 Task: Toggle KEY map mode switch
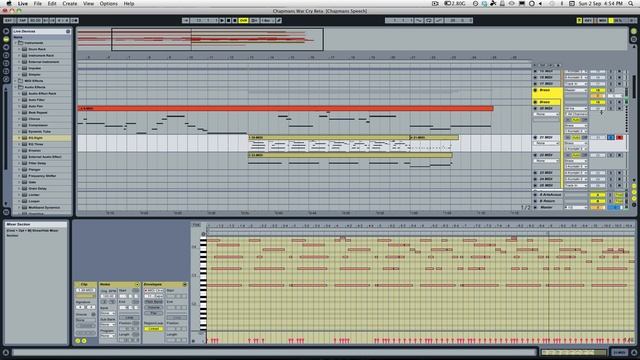[588, 20]
